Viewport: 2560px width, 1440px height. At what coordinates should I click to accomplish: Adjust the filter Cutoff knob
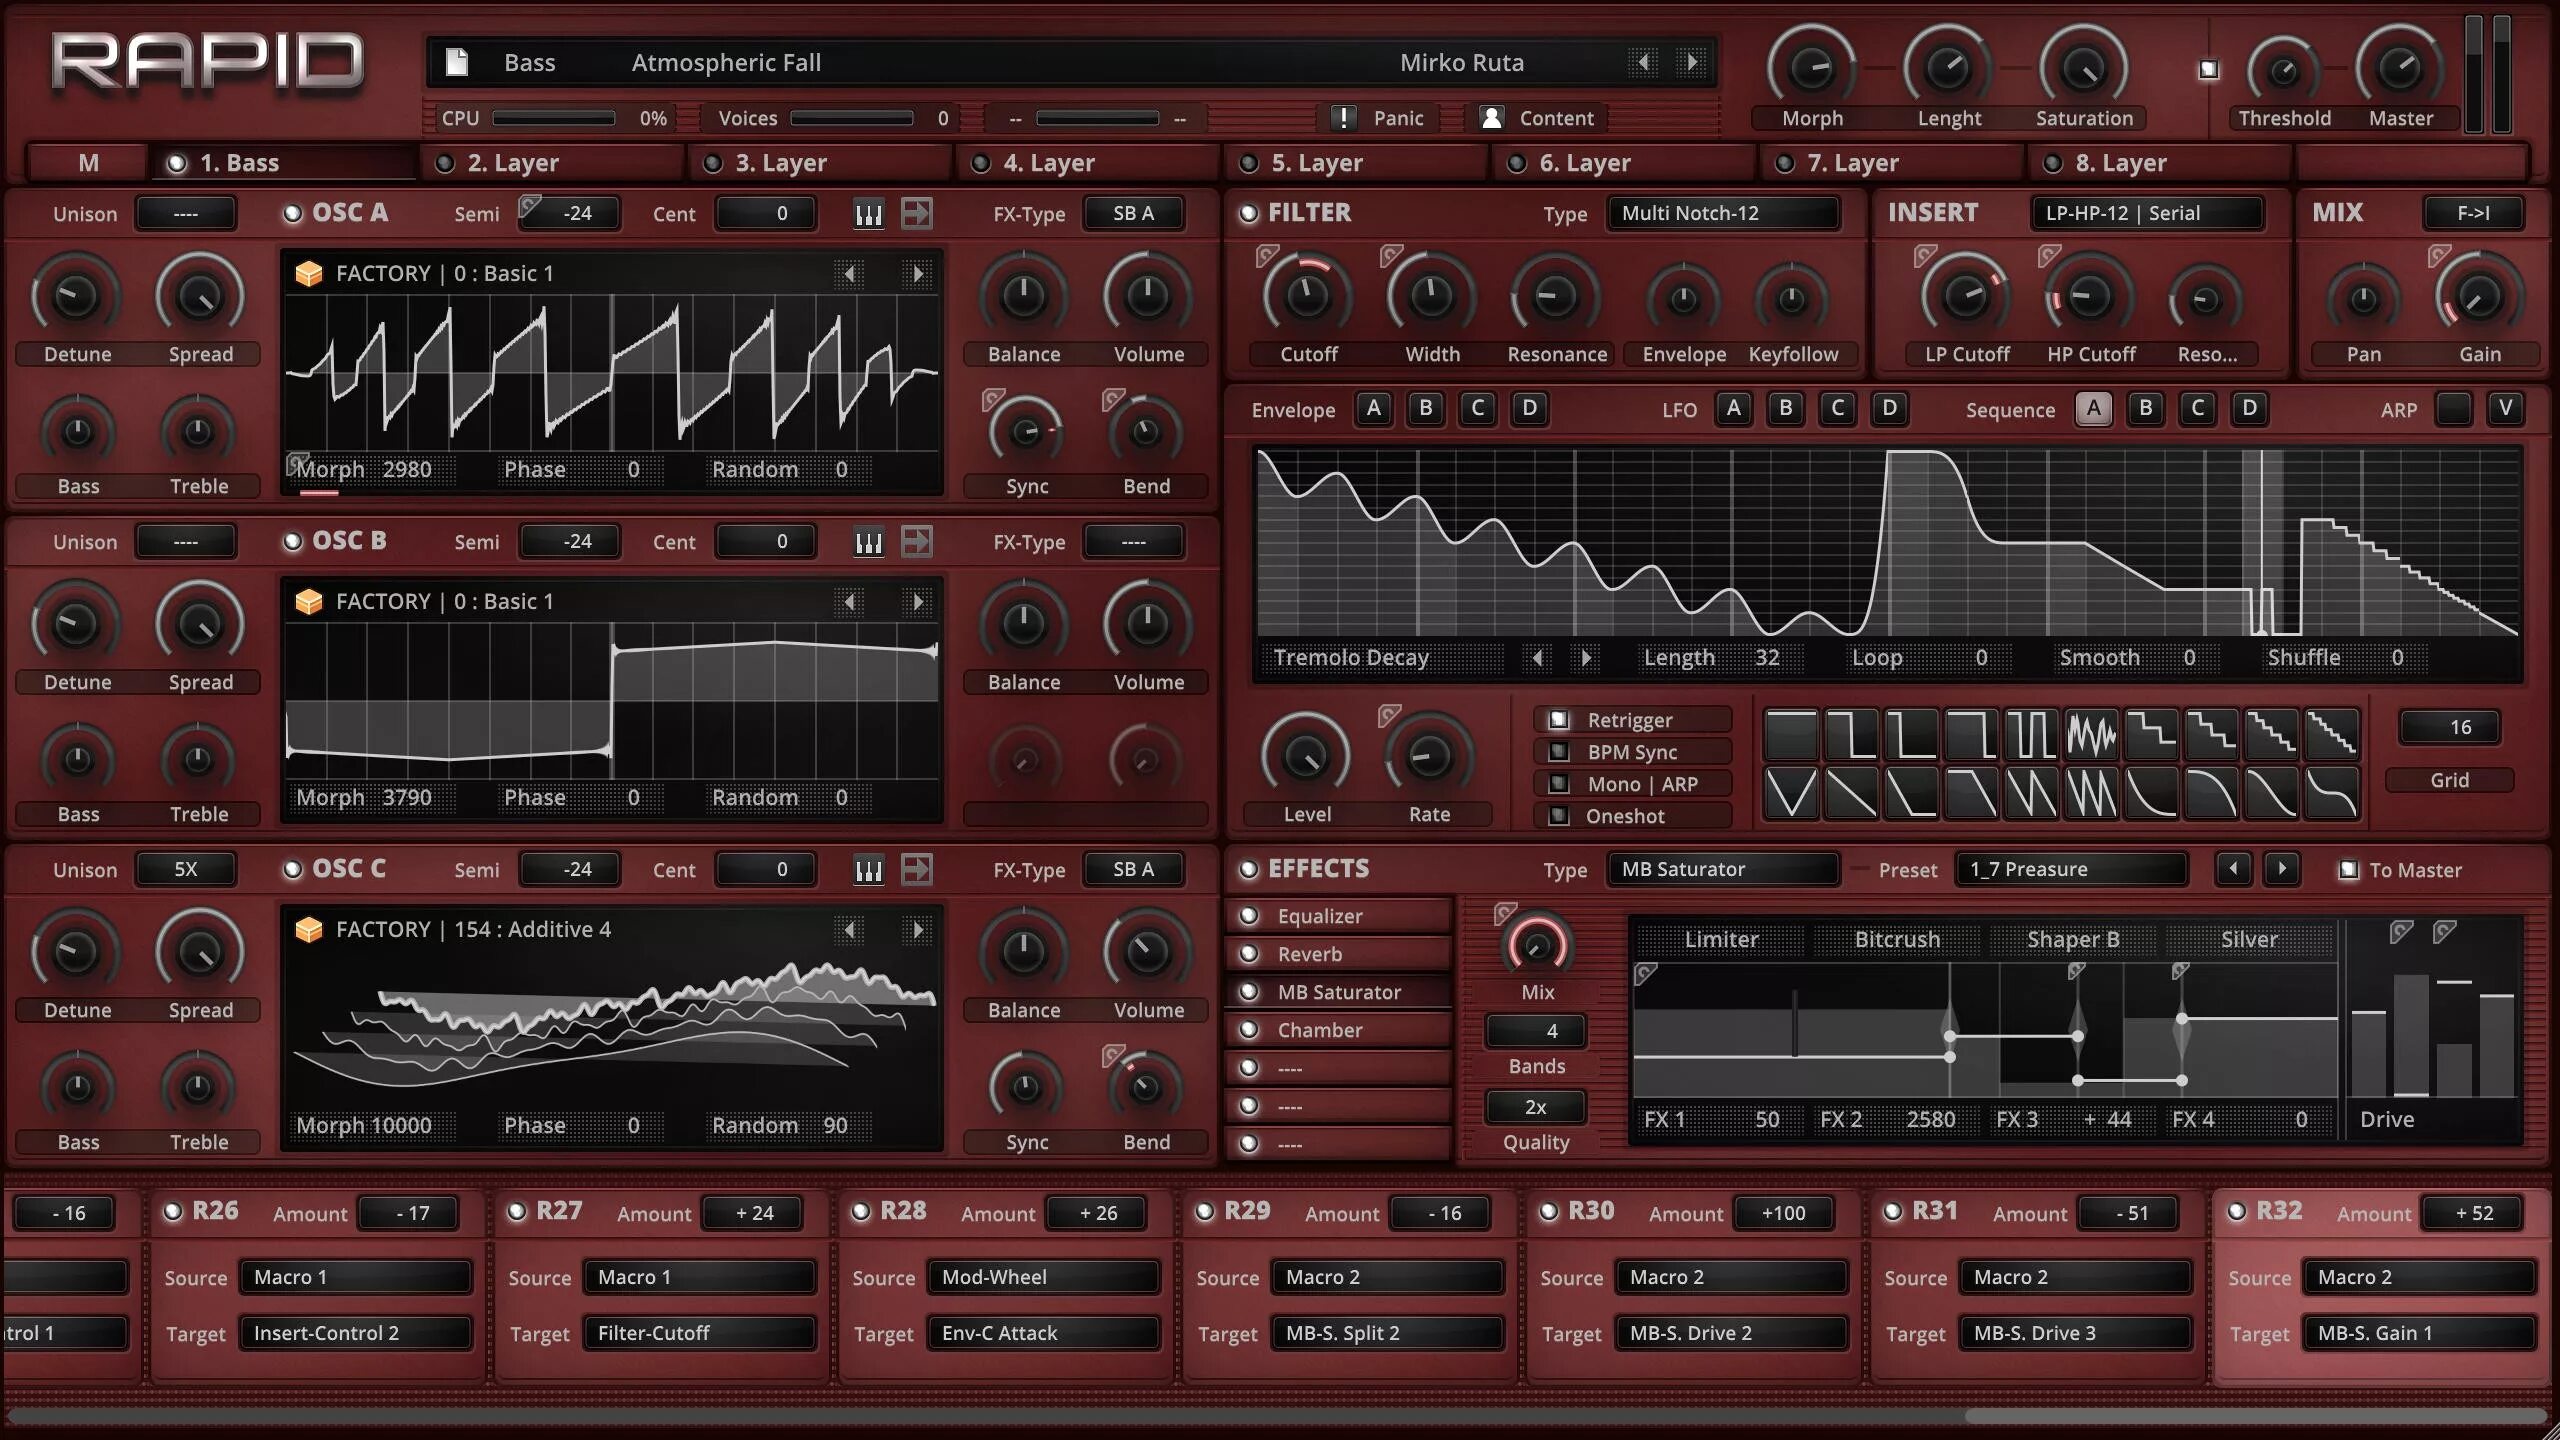point(1307,295)
